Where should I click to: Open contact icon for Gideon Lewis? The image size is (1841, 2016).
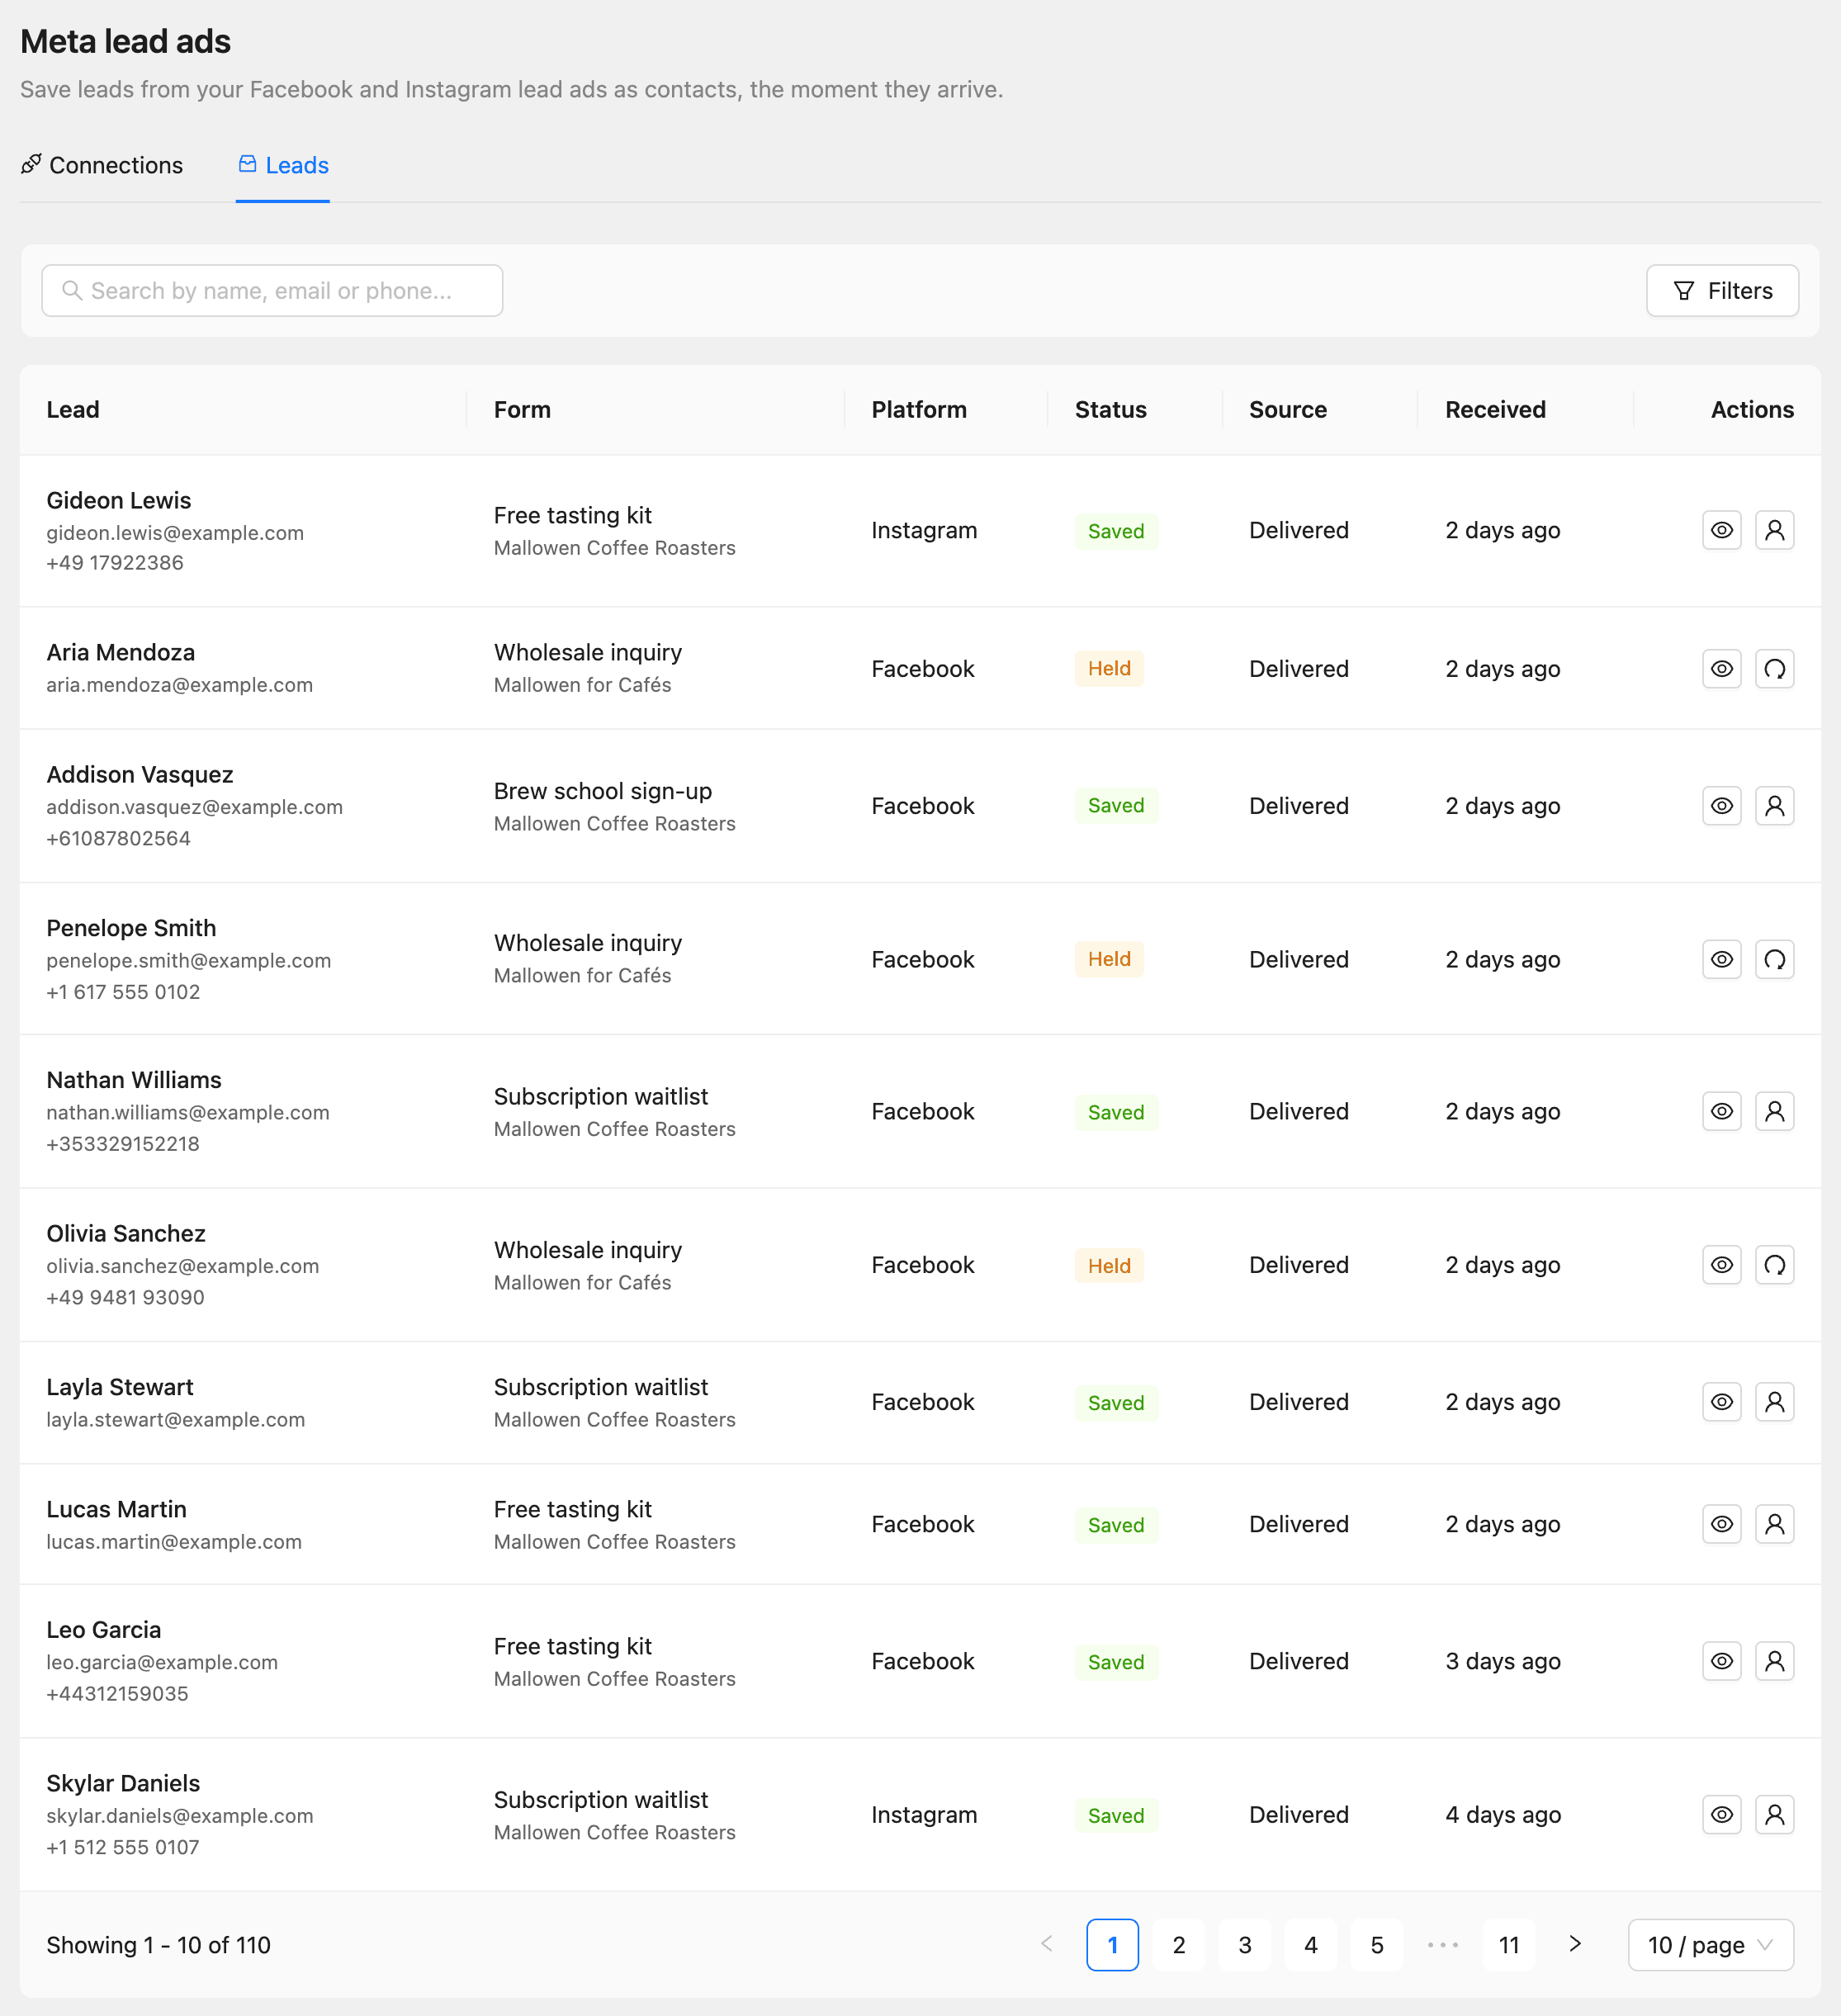pyautogui.click(x=1774, y=530)
